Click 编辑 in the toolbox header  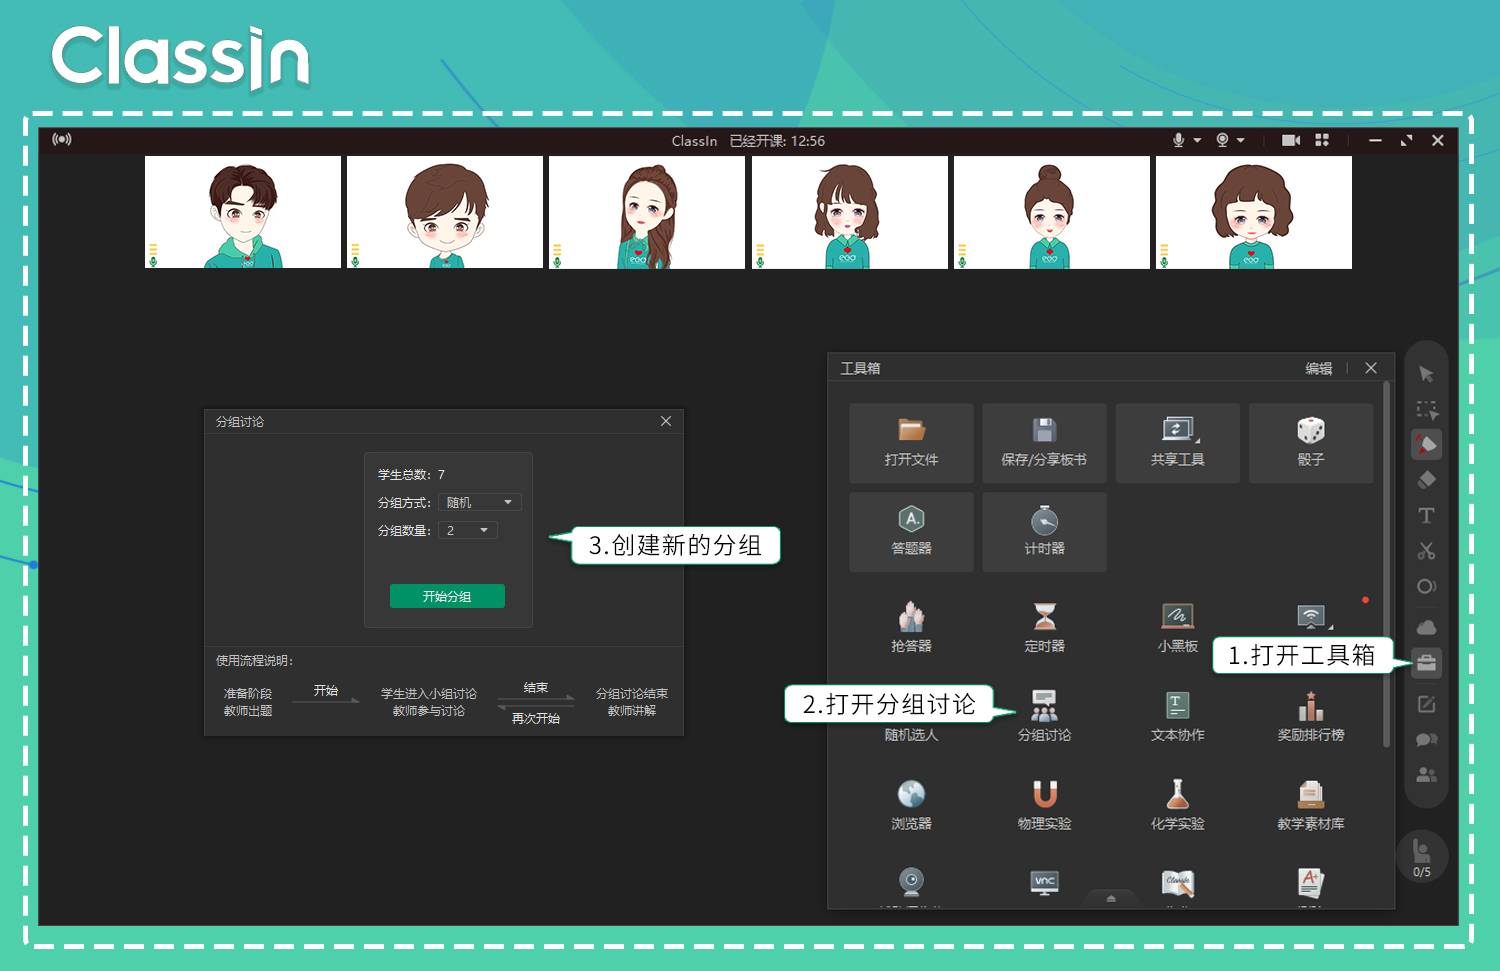tap(1318, 368)
